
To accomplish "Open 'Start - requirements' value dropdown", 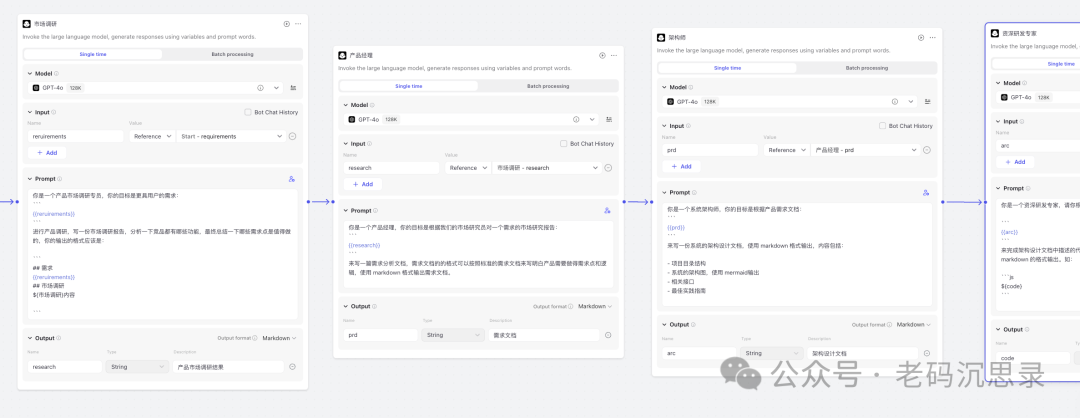I will coord(230,136).
